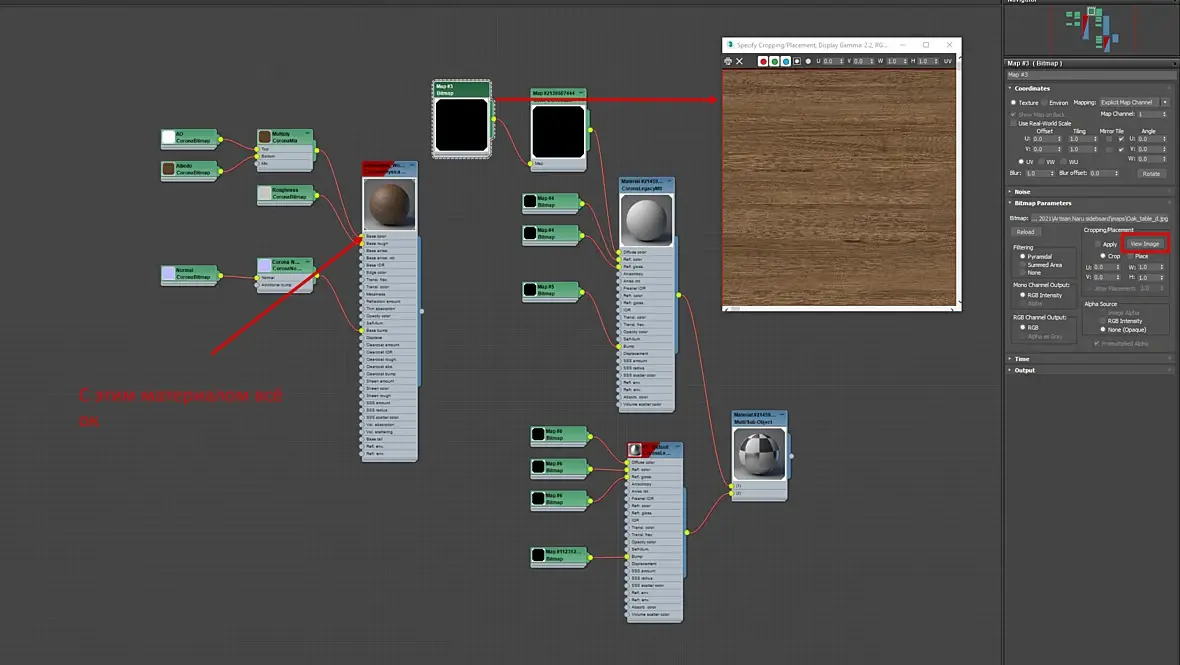The image size is (1180, 665).
Task: Expand the Output rollout
Action: click(1023, 370)
